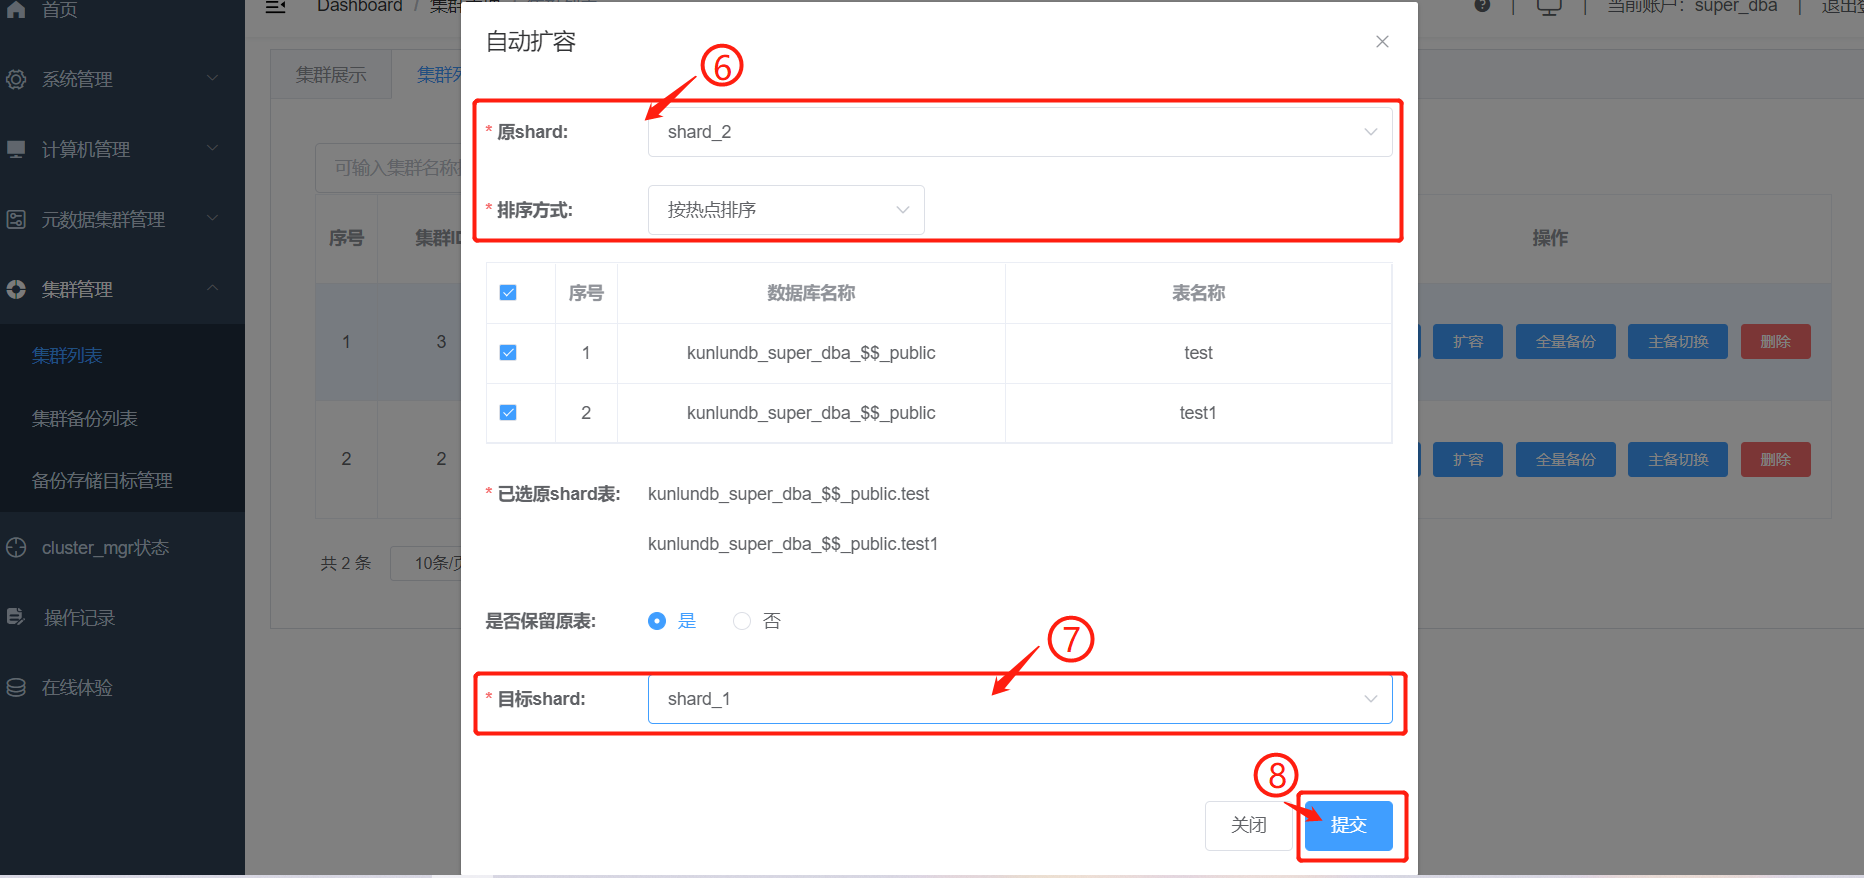Click the Operation Records sidebar icon

[x=16, y=618]
